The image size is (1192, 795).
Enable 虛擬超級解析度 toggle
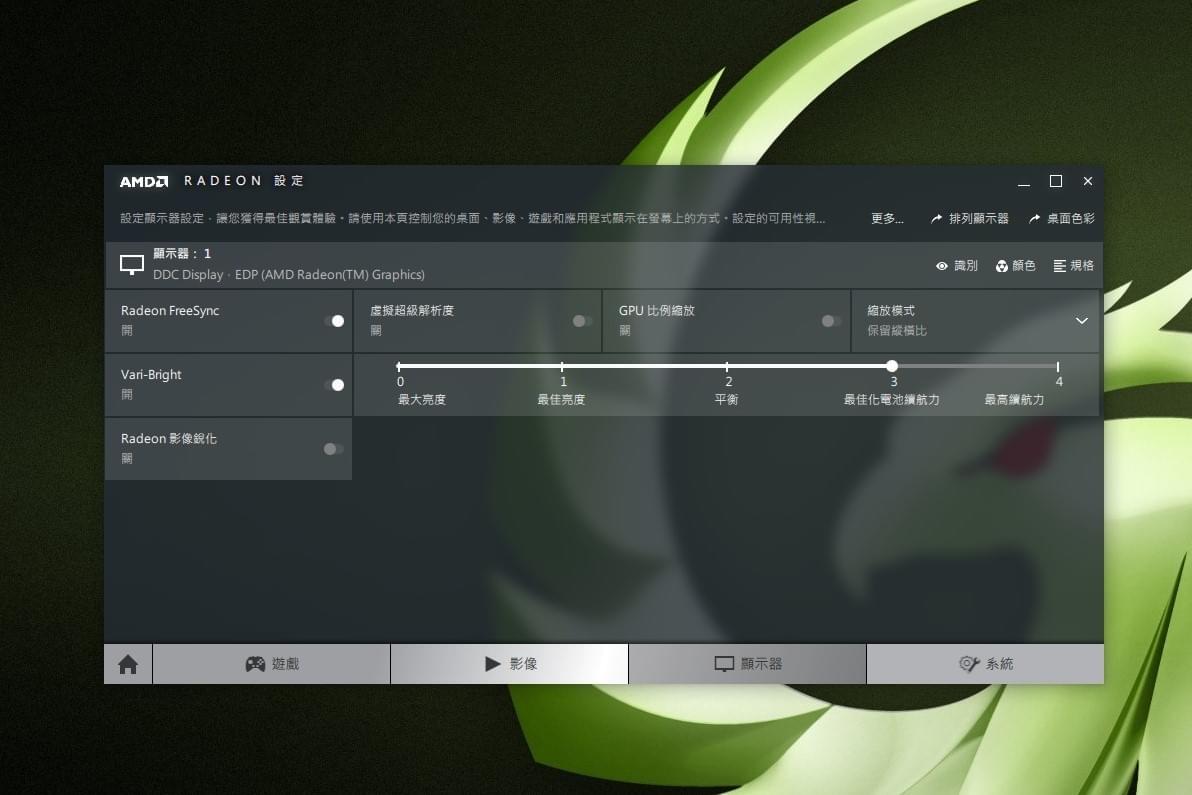(x=583, y=321)
